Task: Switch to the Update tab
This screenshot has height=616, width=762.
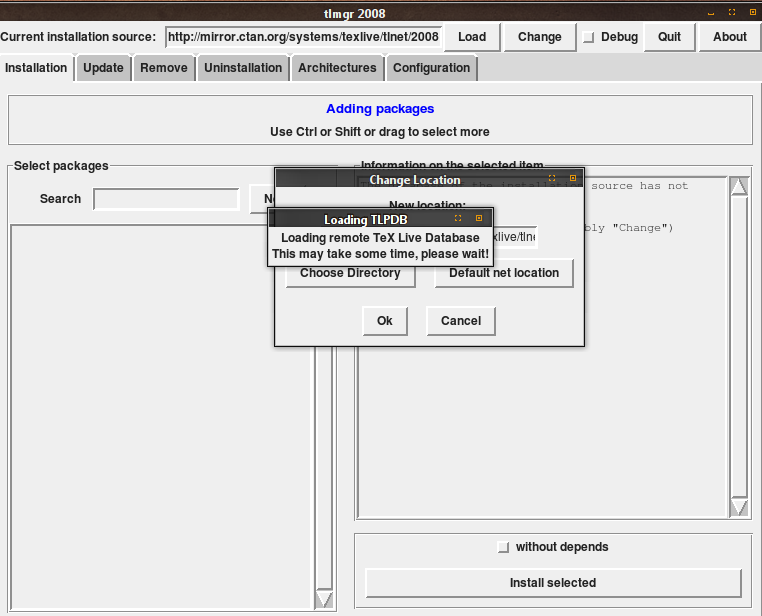Action: click(103, 68)
